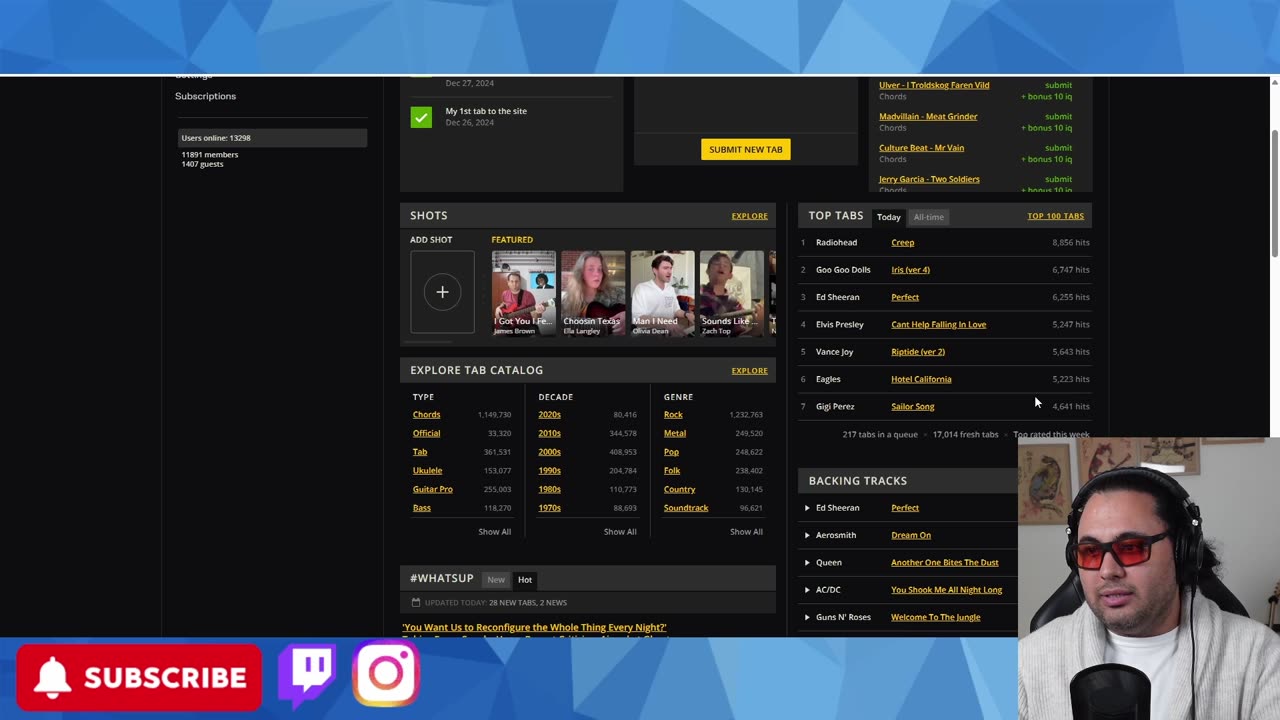Open Cant Help Falling In Love tab
Screen dimensions: 1280x720
[x=938, y=324]
